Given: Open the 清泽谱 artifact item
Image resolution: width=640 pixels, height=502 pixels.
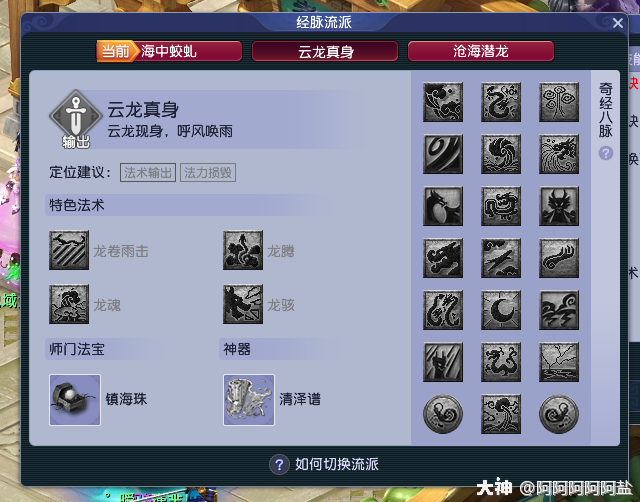Looking at the screenshot, I should [249, 400].
